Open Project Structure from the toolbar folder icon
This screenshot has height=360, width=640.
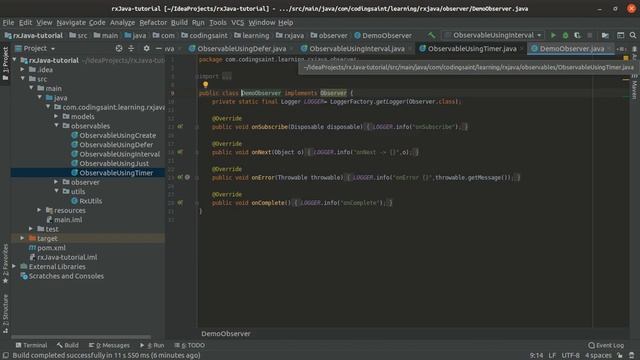[x=605, y=36]
